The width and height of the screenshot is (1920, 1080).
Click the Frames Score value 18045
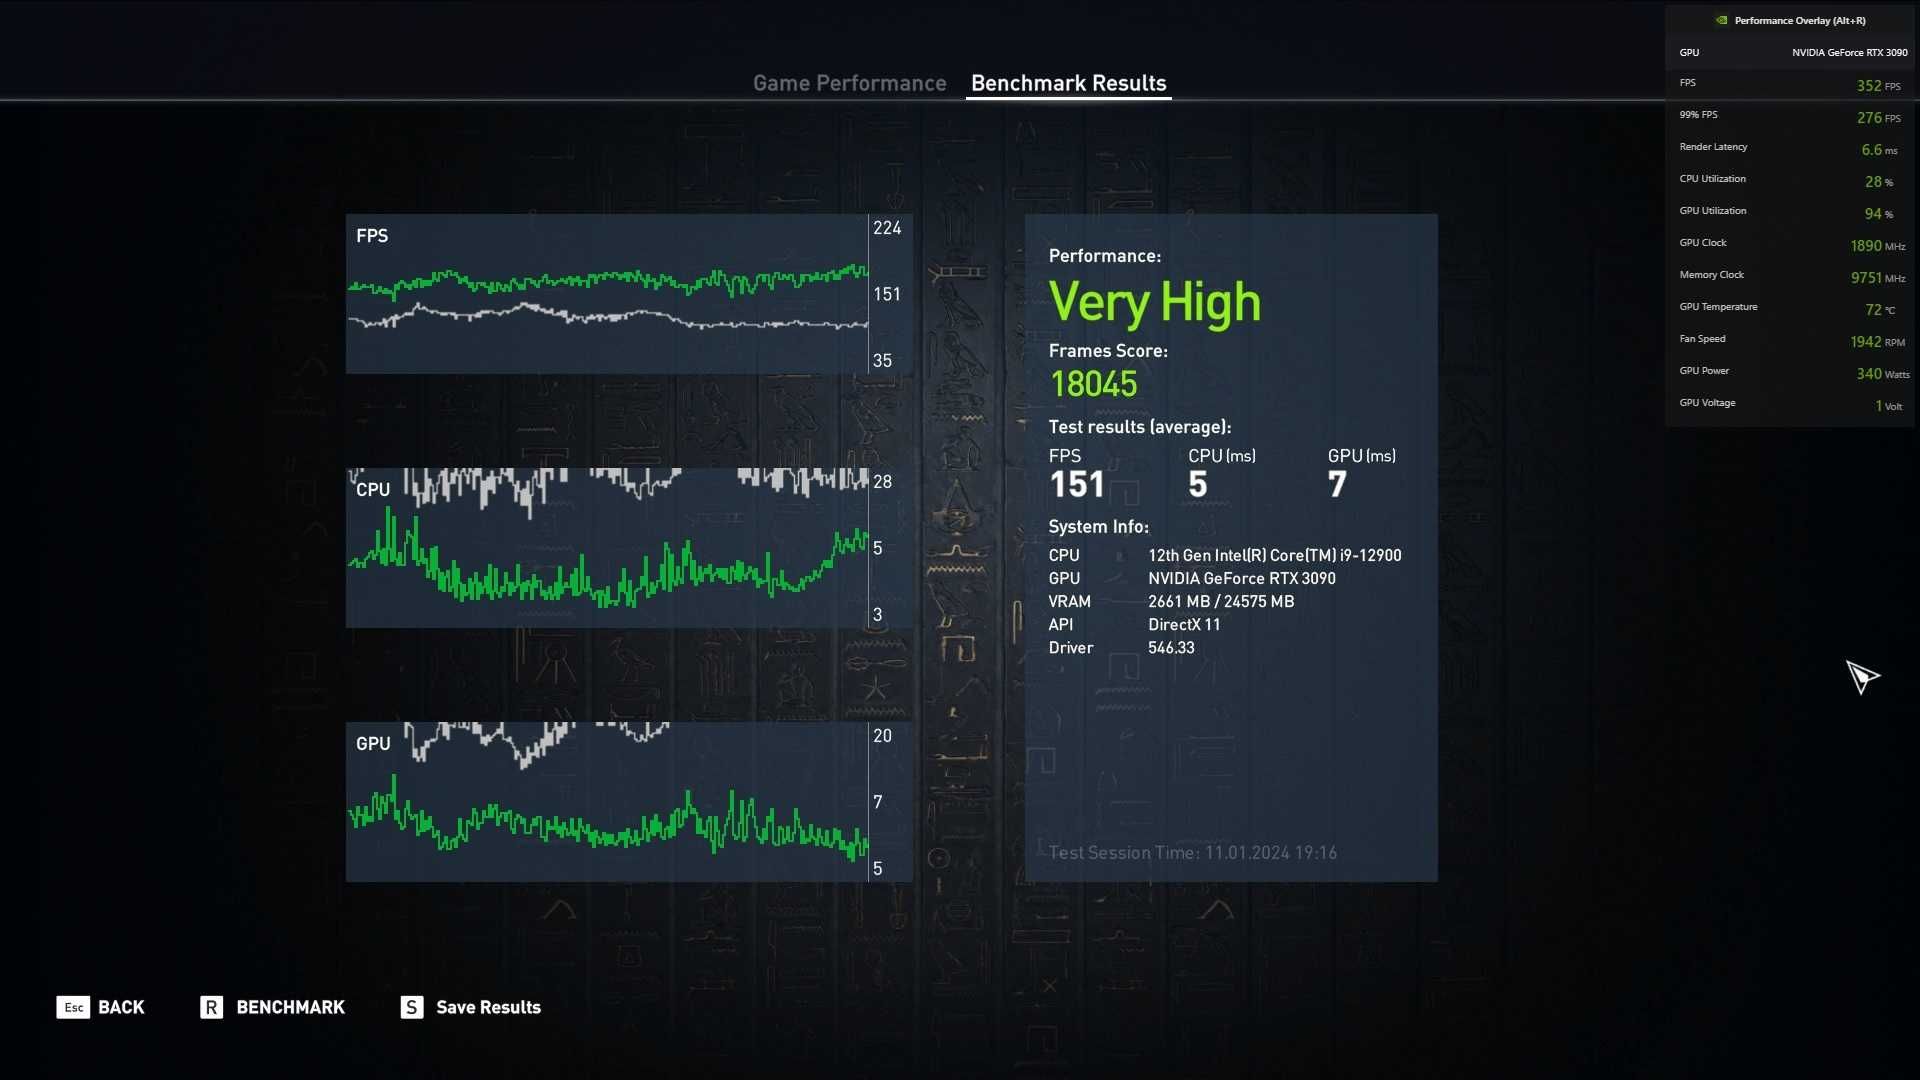[x=1093, y=384]
